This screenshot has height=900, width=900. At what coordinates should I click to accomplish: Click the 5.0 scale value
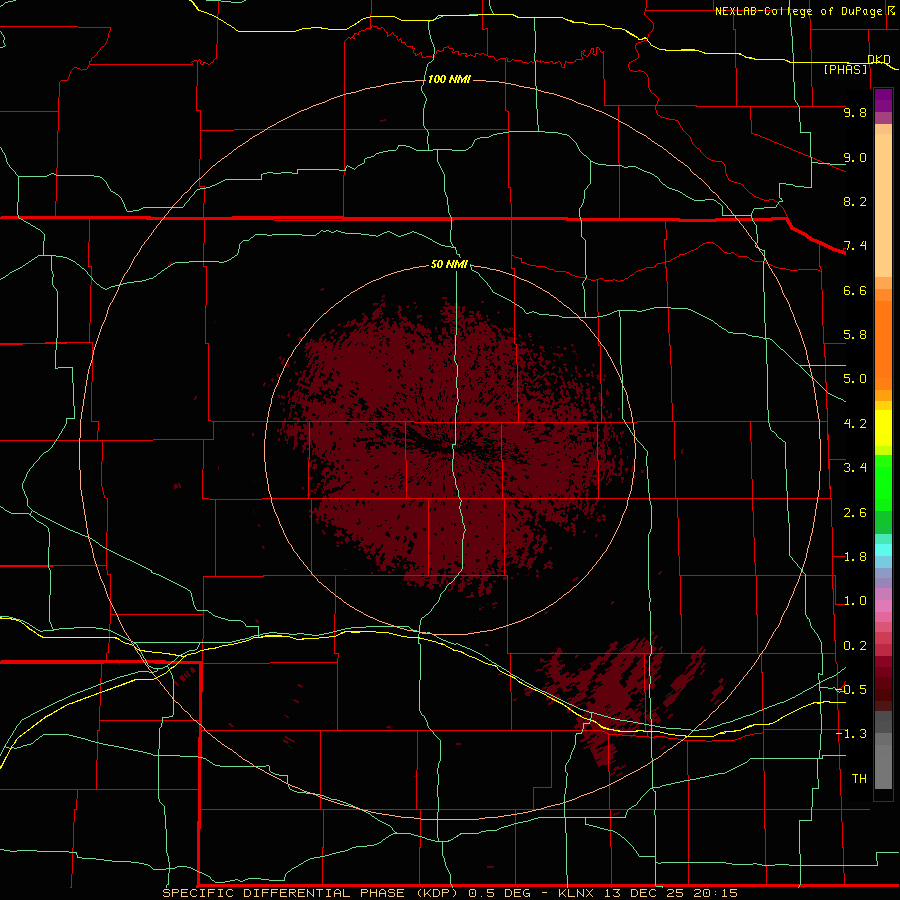pyautogui.click(x=855, y=379)
